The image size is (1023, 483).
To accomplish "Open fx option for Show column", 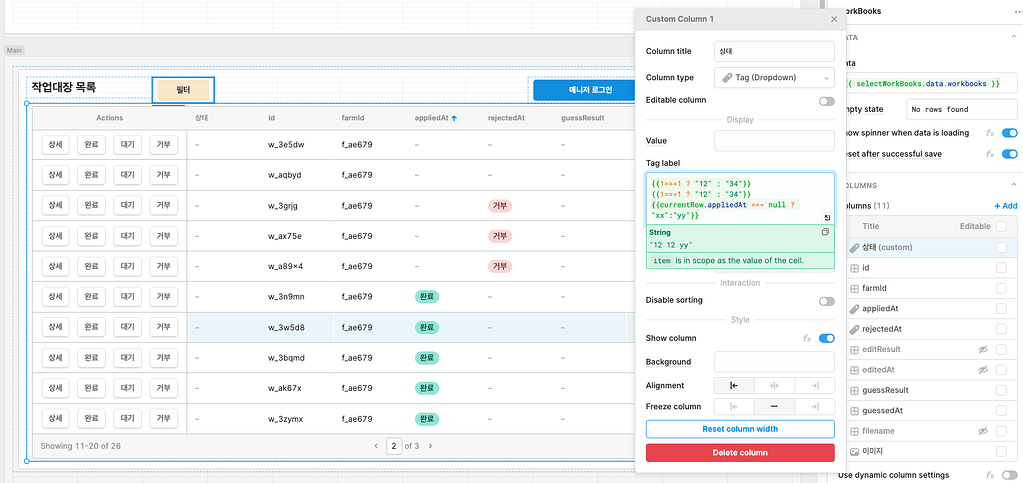I will 807,338.
